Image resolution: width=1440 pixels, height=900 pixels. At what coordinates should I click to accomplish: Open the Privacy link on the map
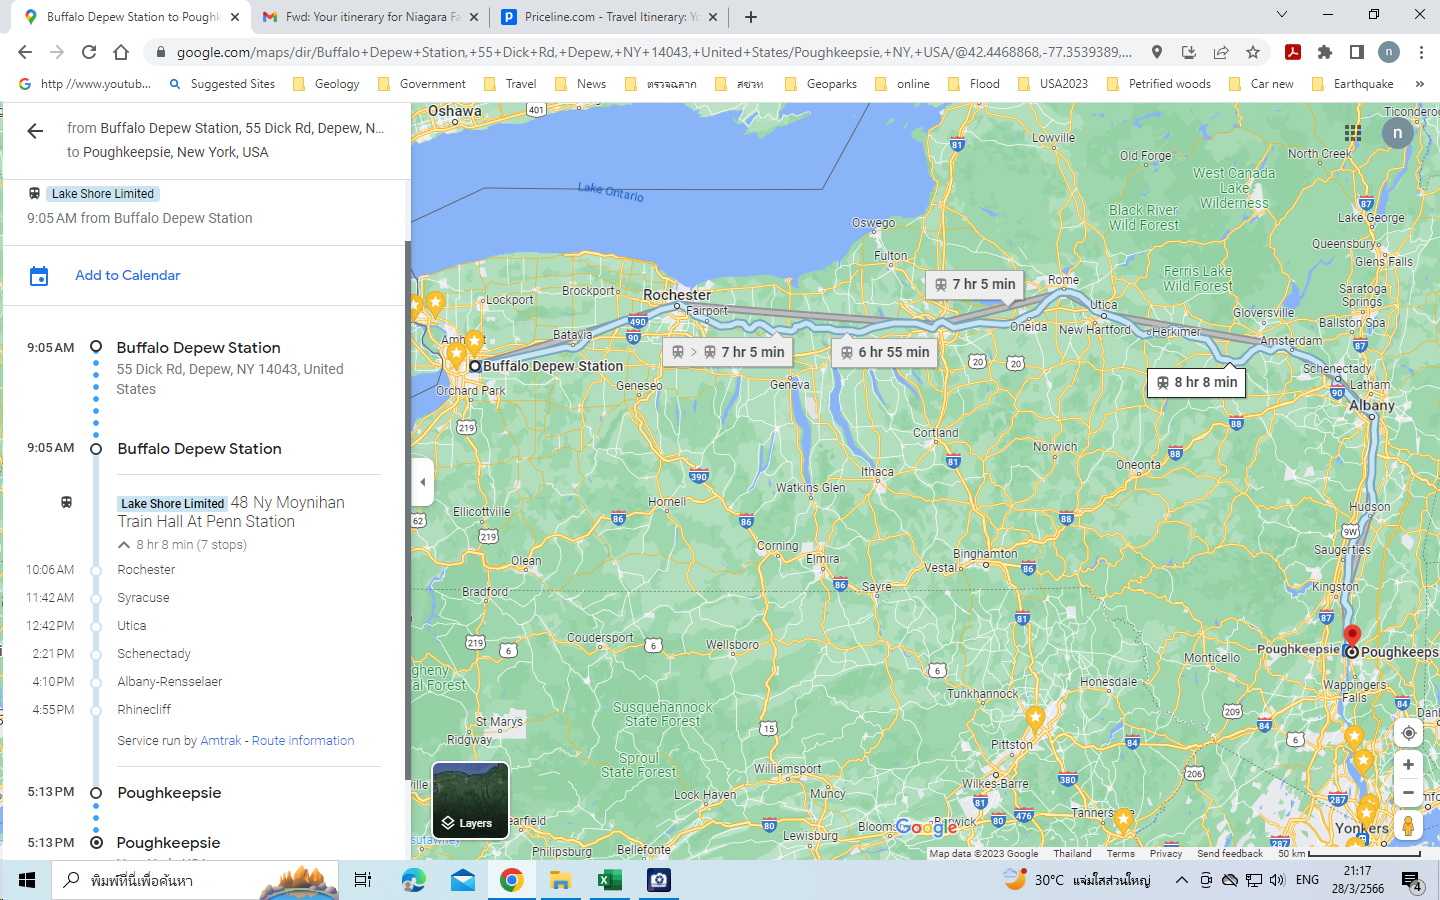point(1166,854)
